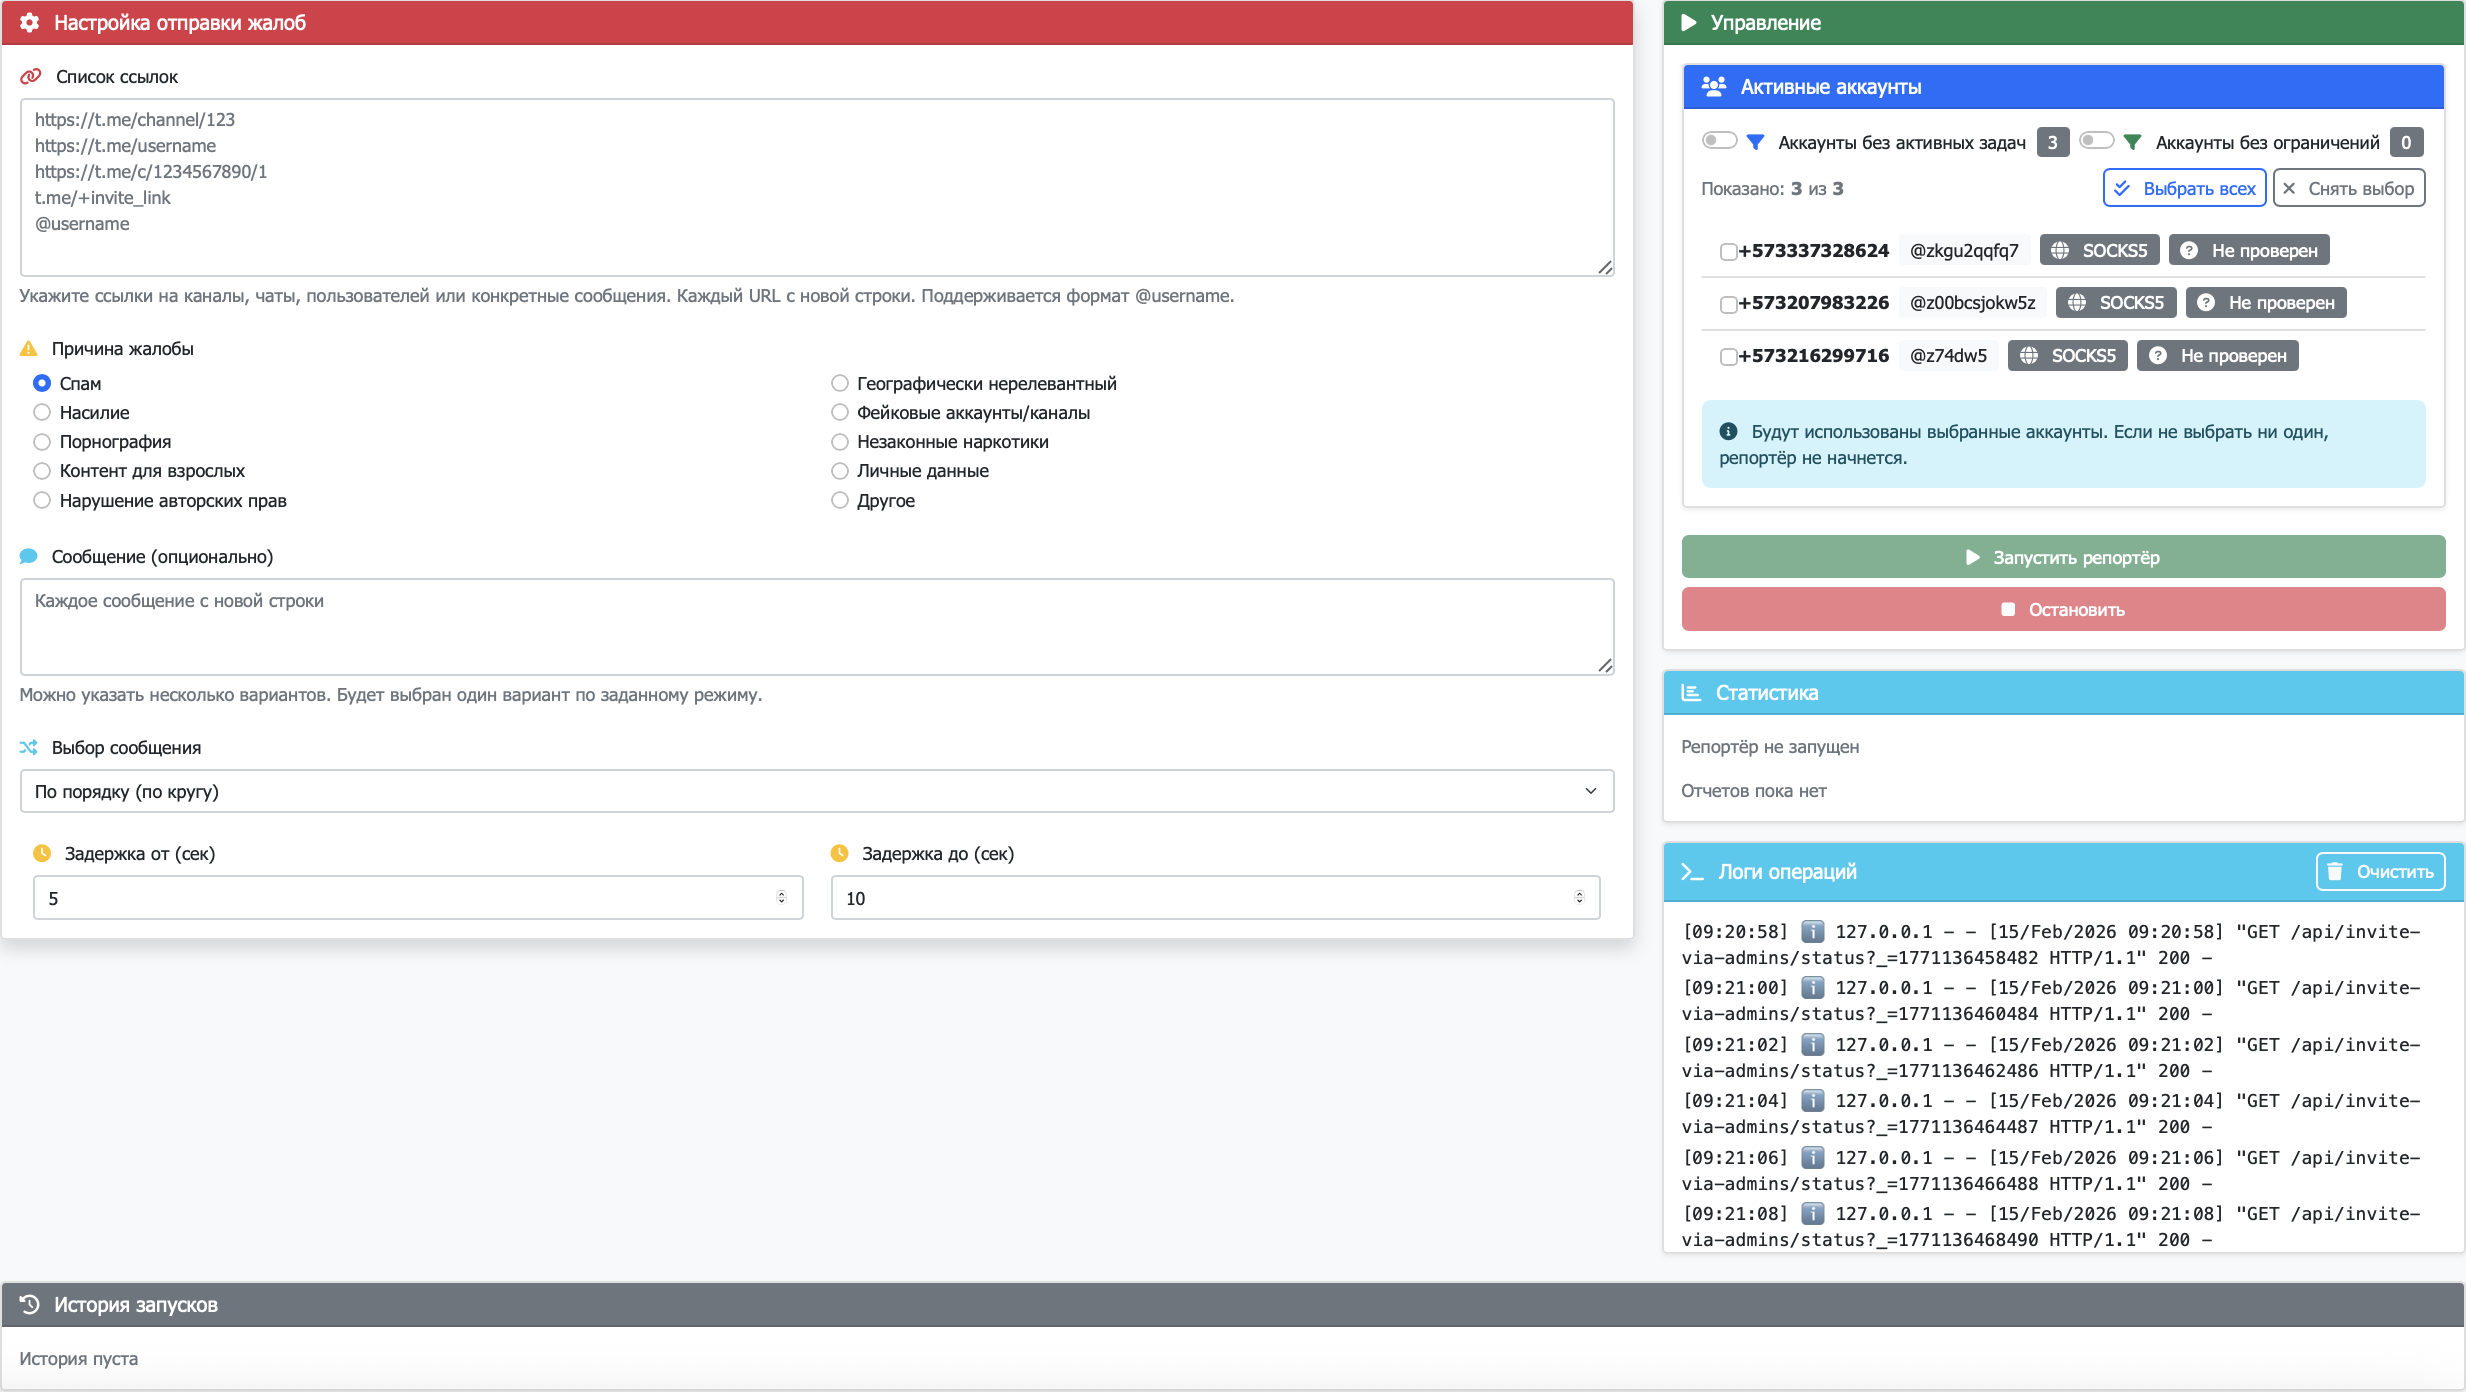
Task: Click Запустить репортёр to start the reporter
Action: tap(2063, 557)
